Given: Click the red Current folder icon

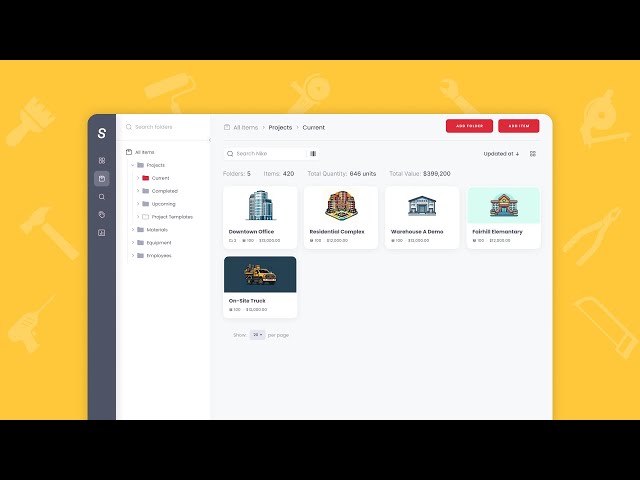Looking at the screenshot, I should click(x=146, y=178).
